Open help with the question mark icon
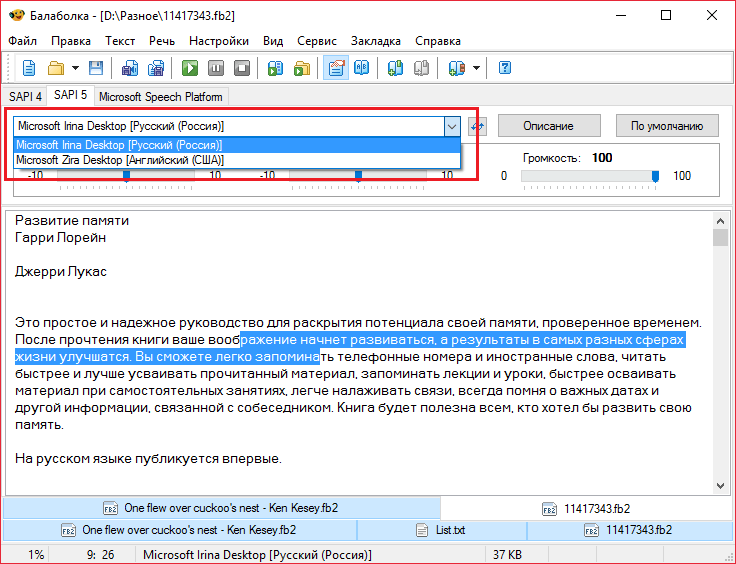This screenshot has width=736, height=564. [505, 68]
